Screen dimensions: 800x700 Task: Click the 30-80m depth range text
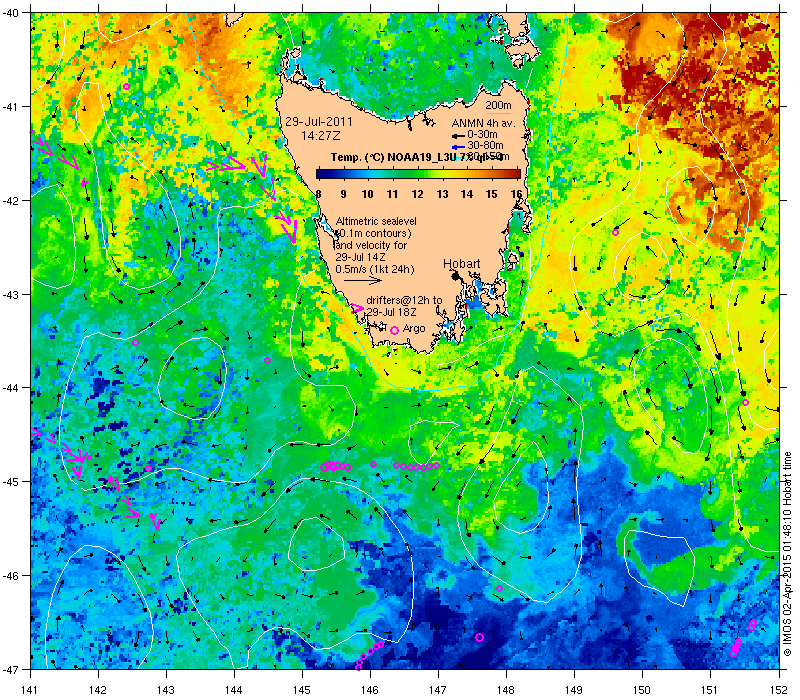pyautogui.click(x=485, y=146)
